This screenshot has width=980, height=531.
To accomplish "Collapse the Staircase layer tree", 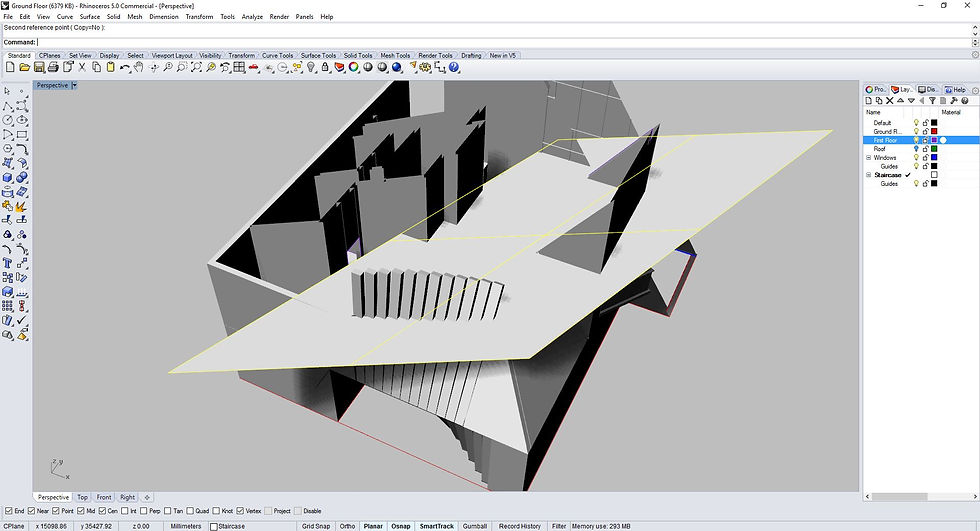I will point(868,175).
